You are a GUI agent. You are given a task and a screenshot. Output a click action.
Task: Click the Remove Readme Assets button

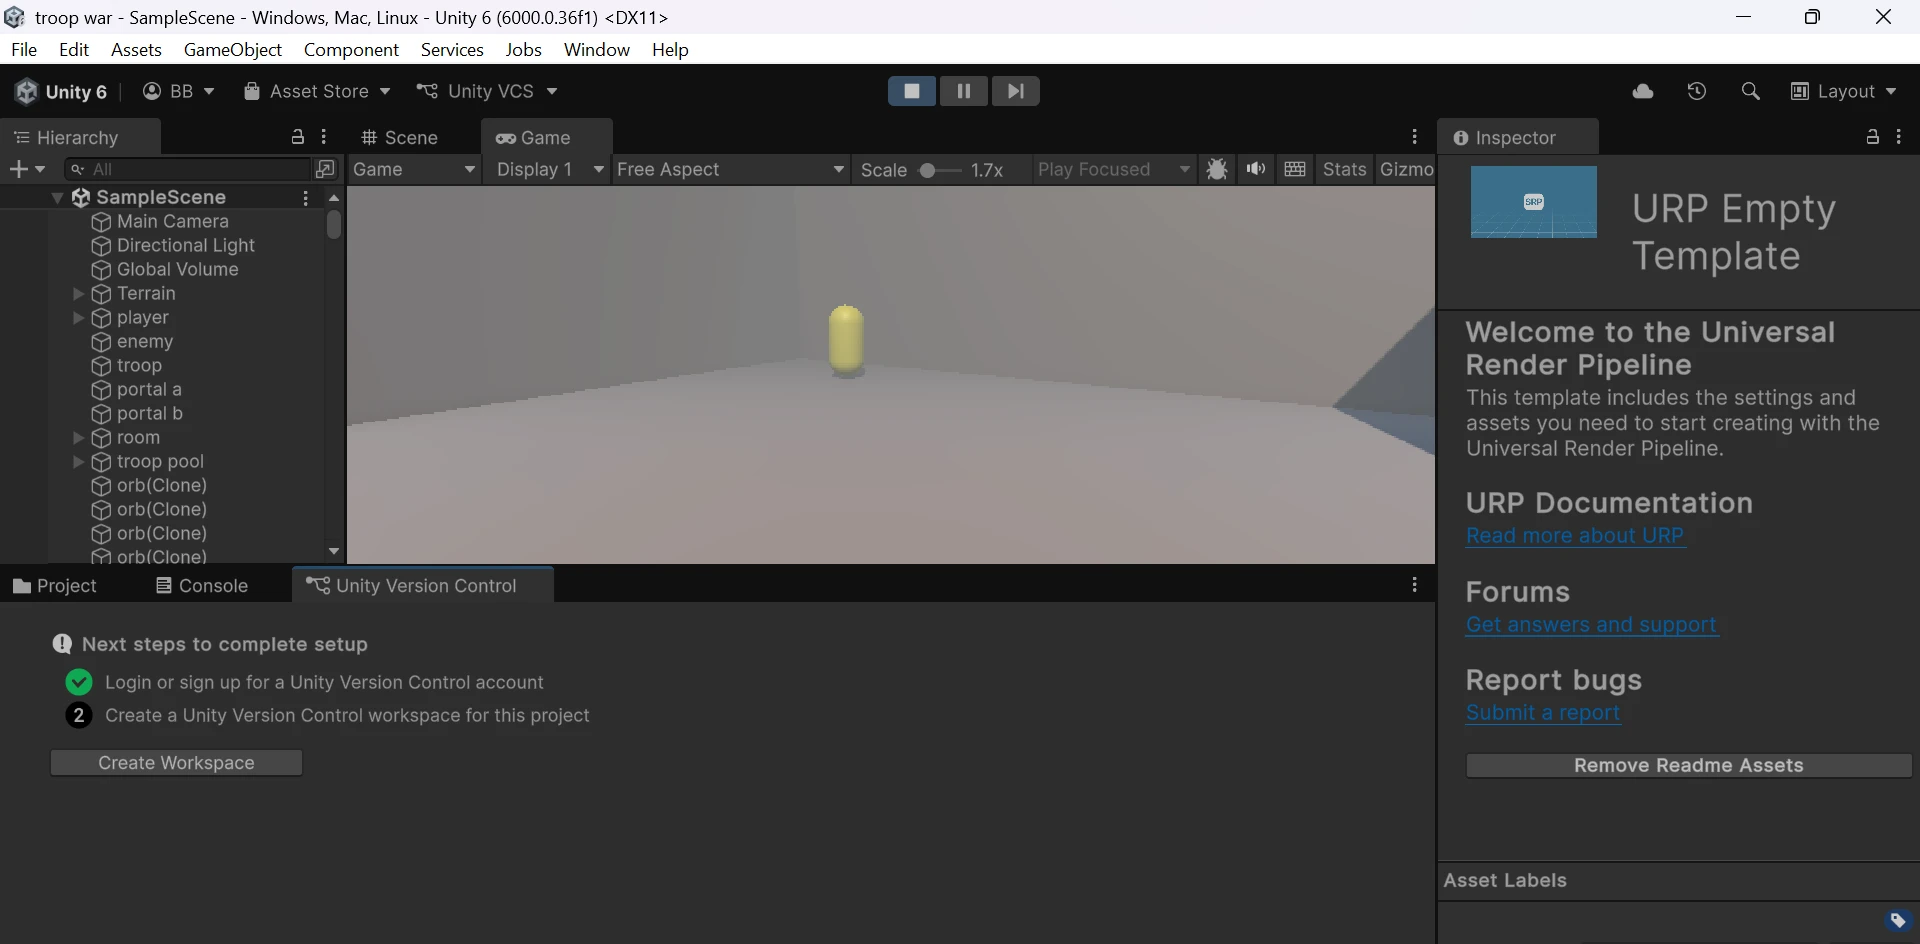tap(1688, 766)
